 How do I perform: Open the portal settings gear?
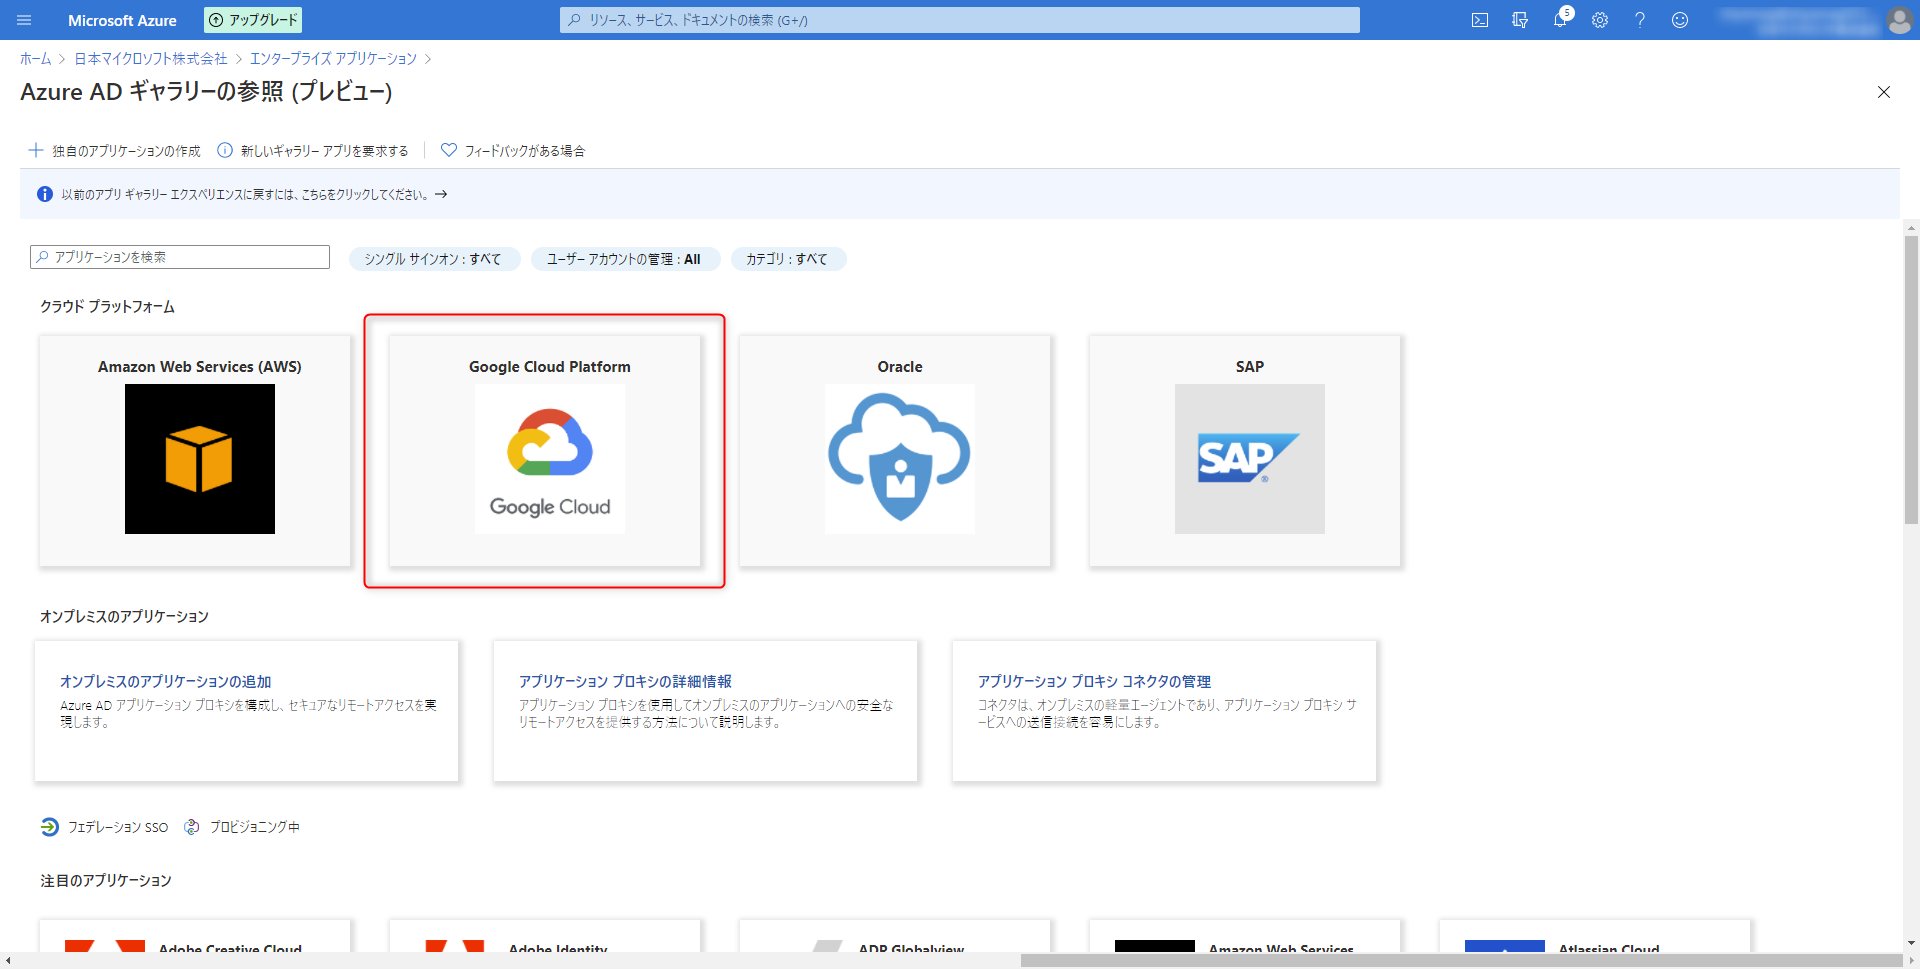1599,20
